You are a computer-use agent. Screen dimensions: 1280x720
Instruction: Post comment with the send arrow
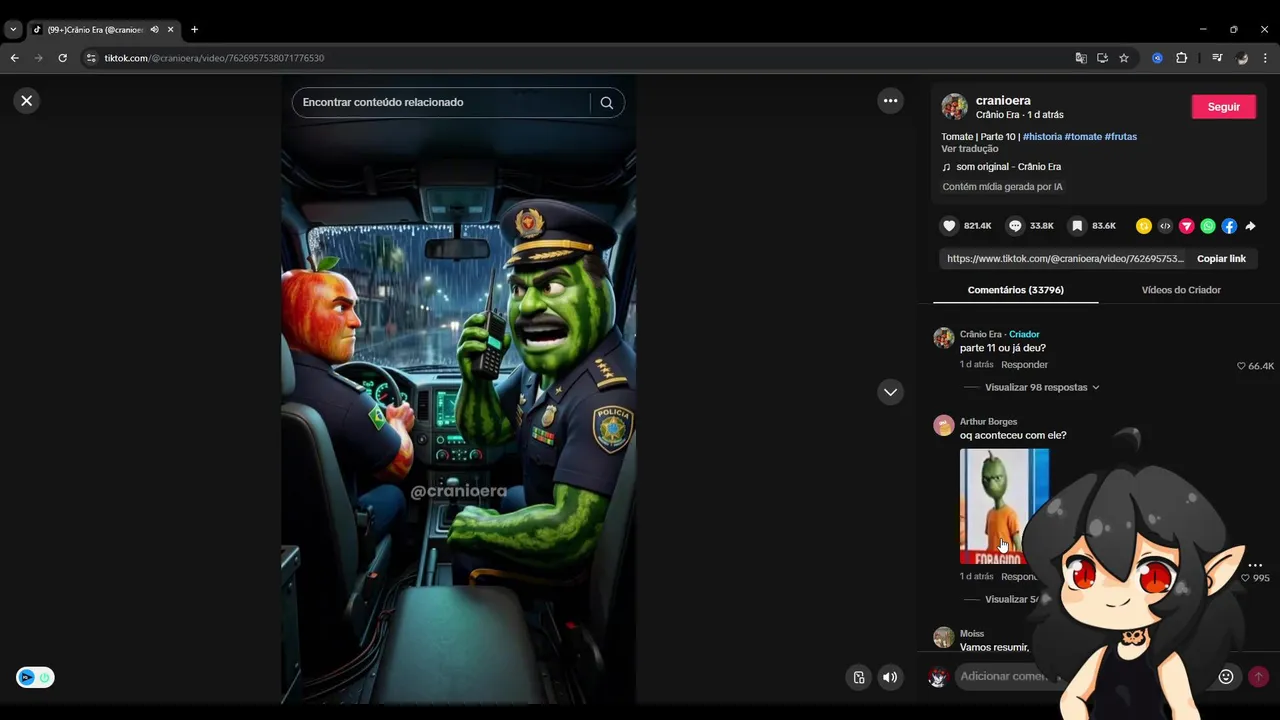click(1258, 677)
